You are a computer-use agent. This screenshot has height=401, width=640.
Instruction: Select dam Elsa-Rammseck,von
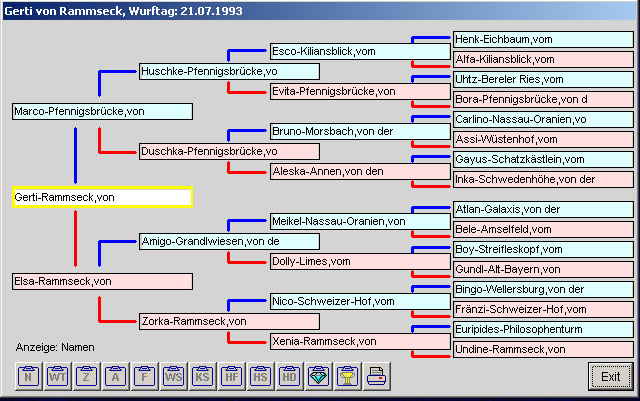102,282
